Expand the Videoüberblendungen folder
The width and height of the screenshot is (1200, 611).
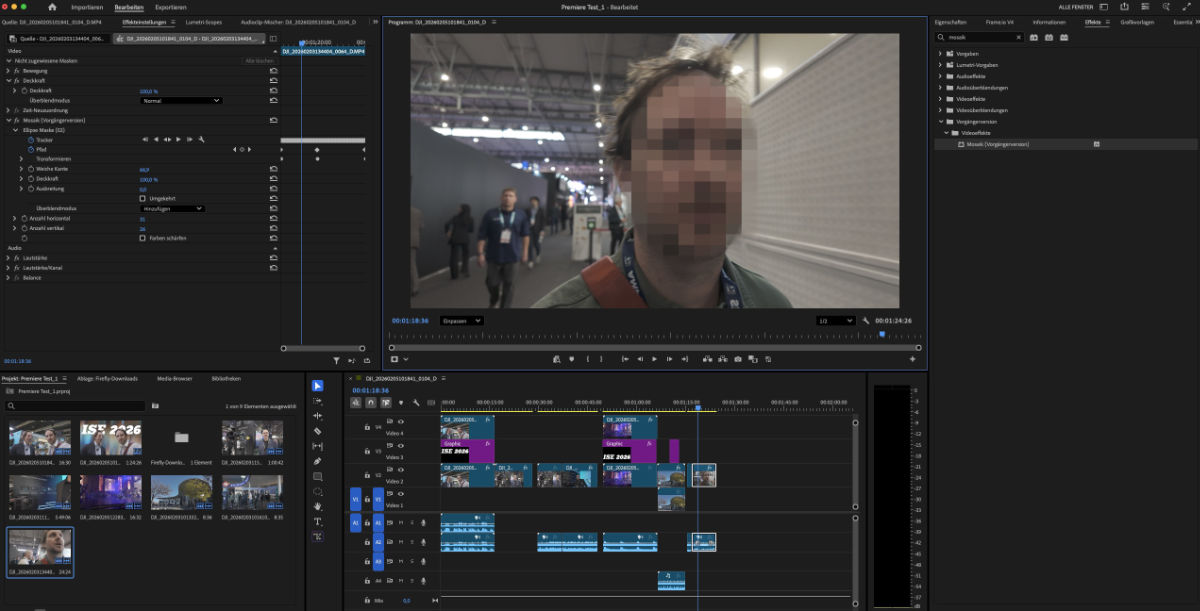click(x=940, y=110)
